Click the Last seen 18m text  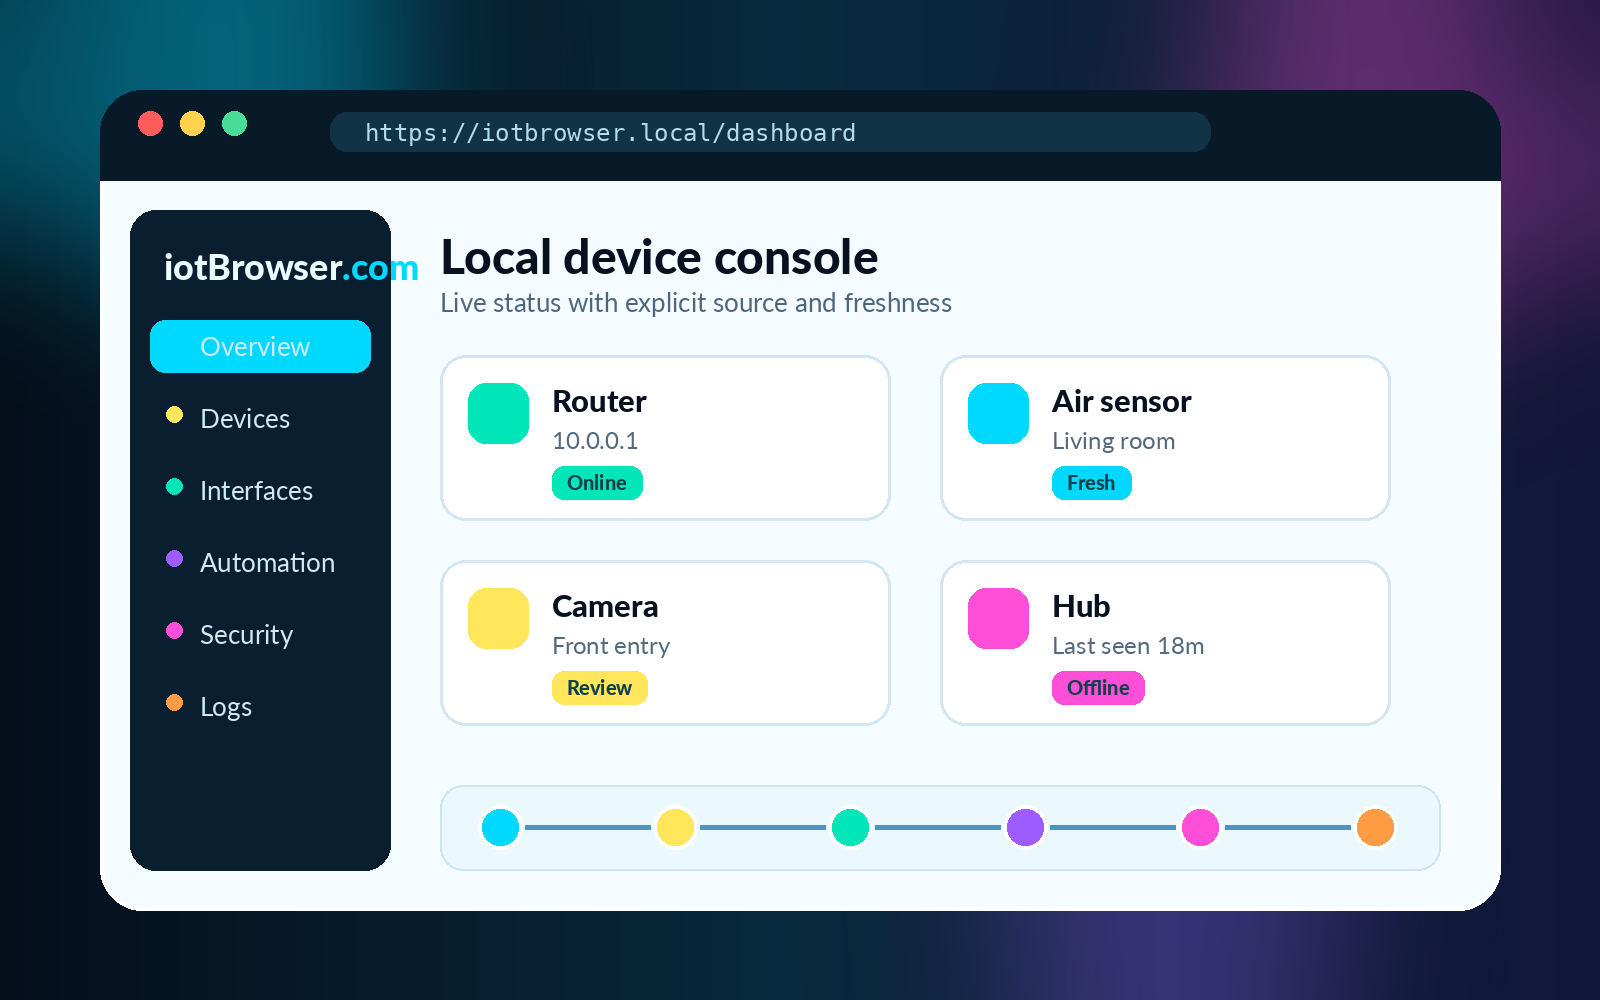(x=1128, y=646)
